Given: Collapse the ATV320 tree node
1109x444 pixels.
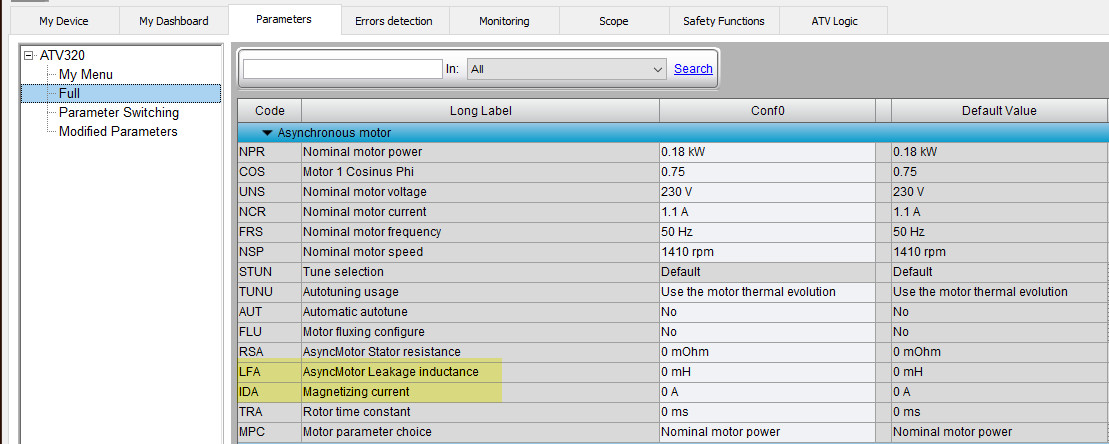Looking at the screenshot, I should [x=28, y=55].
